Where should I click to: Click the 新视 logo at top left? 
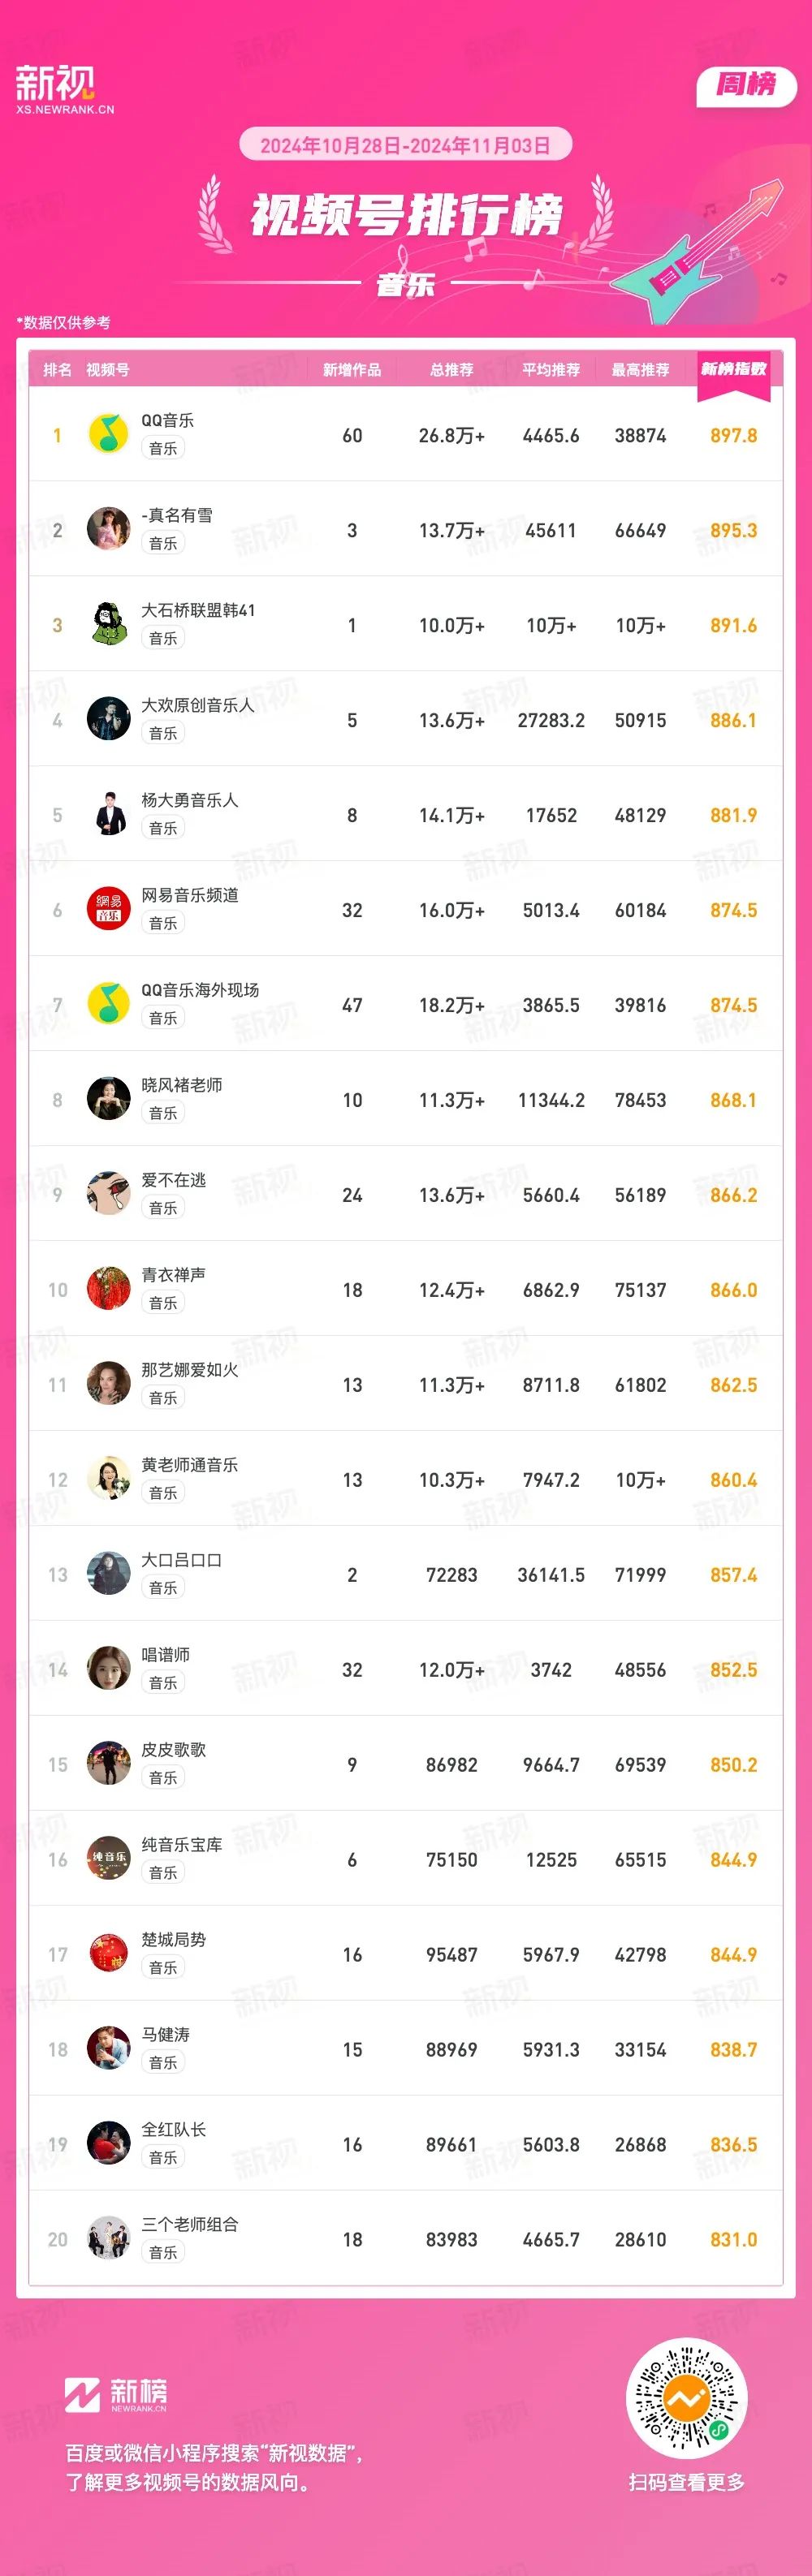64,90
